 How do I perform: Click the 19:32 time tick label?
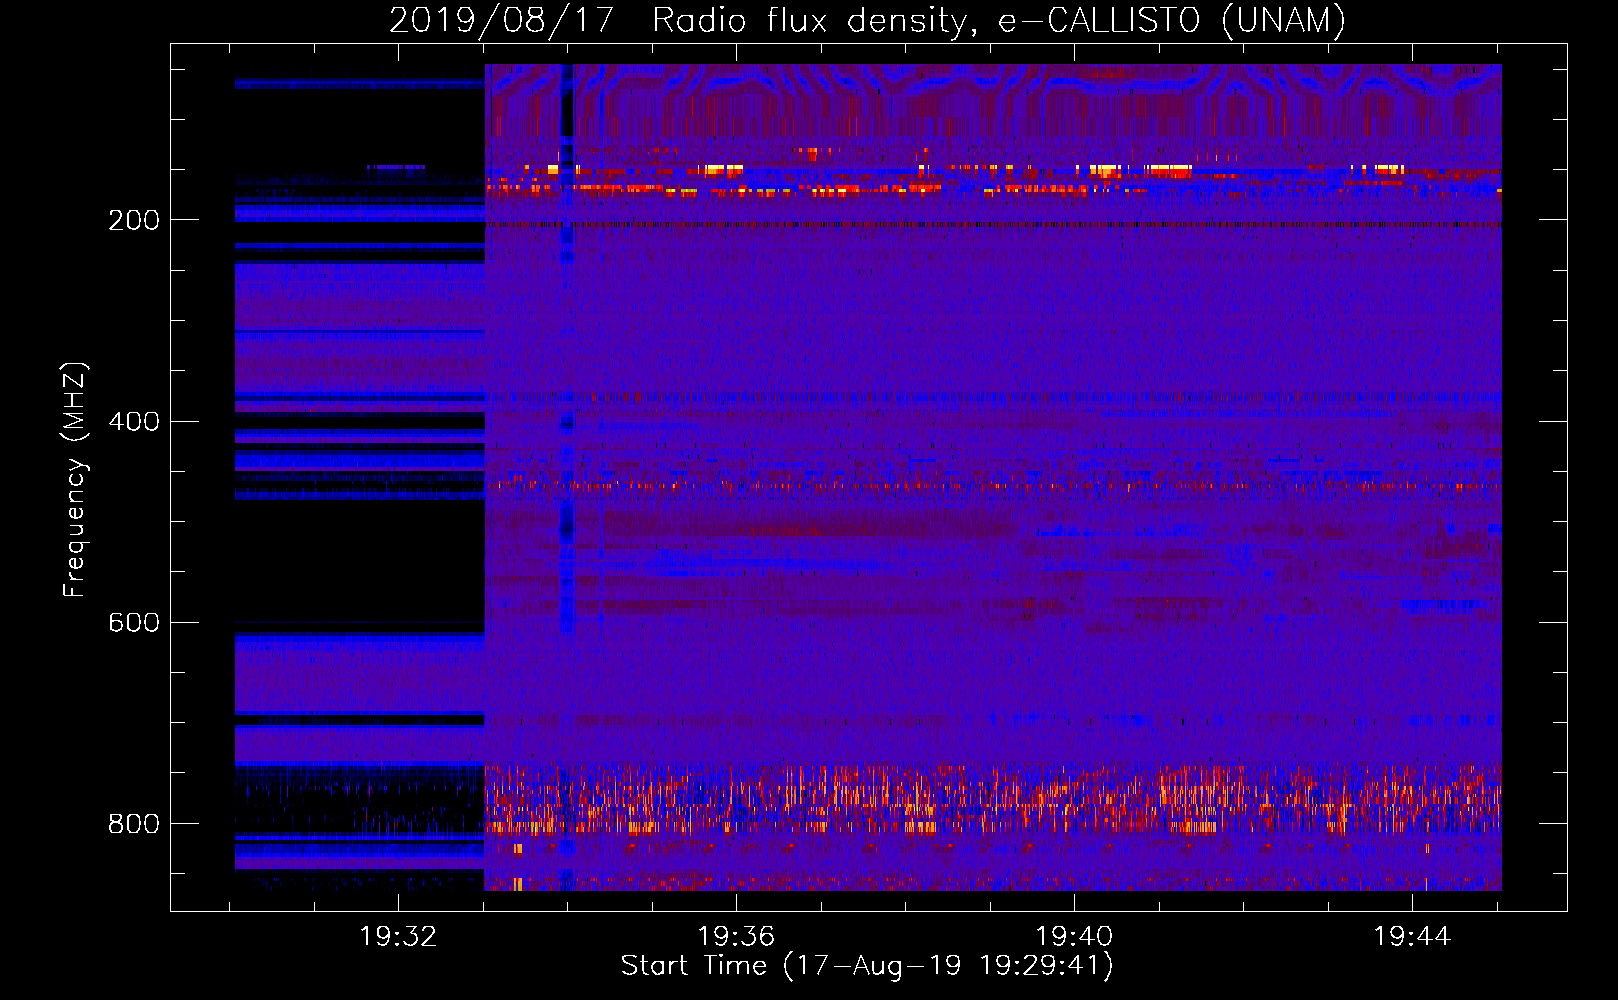coord(398,937)
